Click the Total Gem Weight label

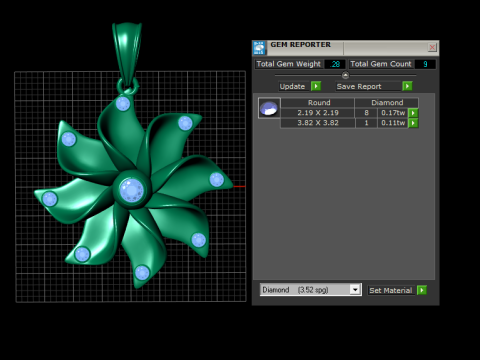288,64
